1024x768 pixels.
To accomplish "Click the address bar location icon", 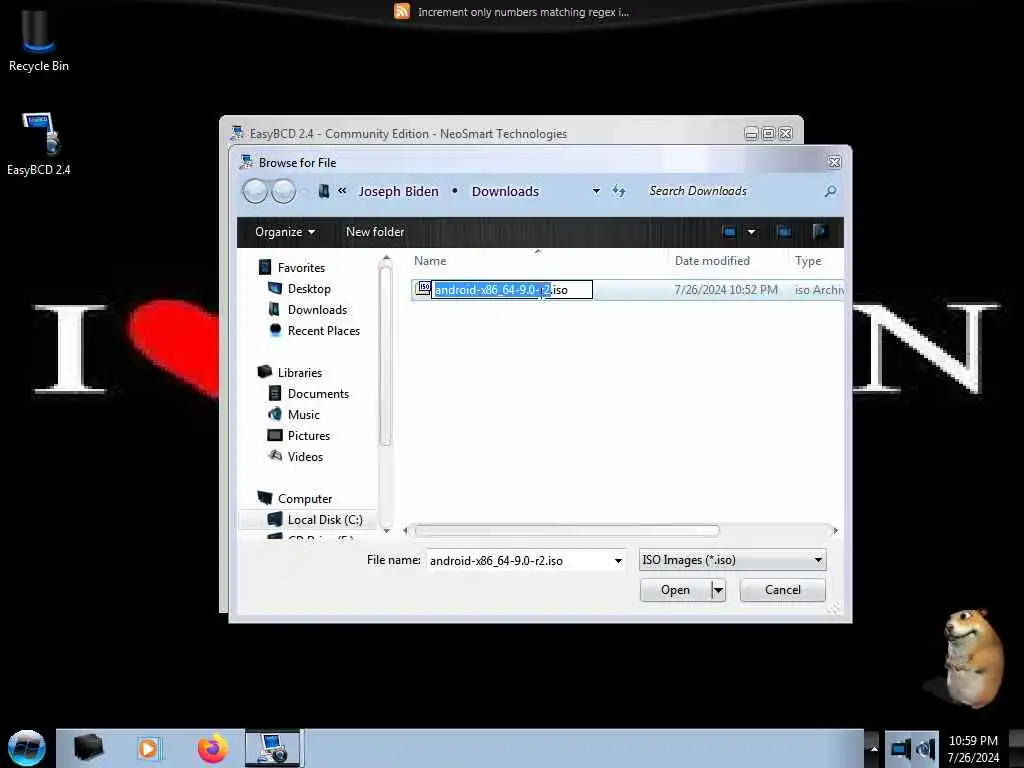I will tap(323, 191).
